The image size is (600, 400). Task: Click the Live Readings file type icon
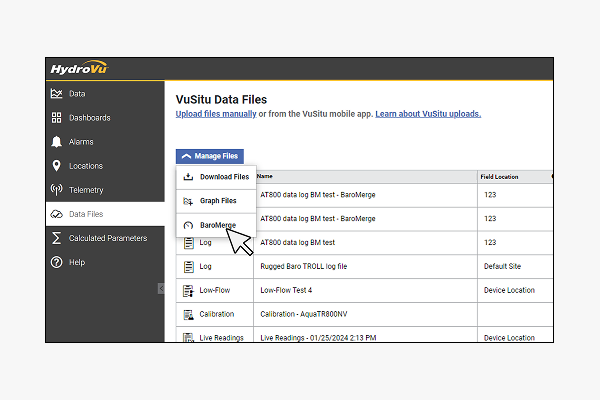[x=188, y=337]
